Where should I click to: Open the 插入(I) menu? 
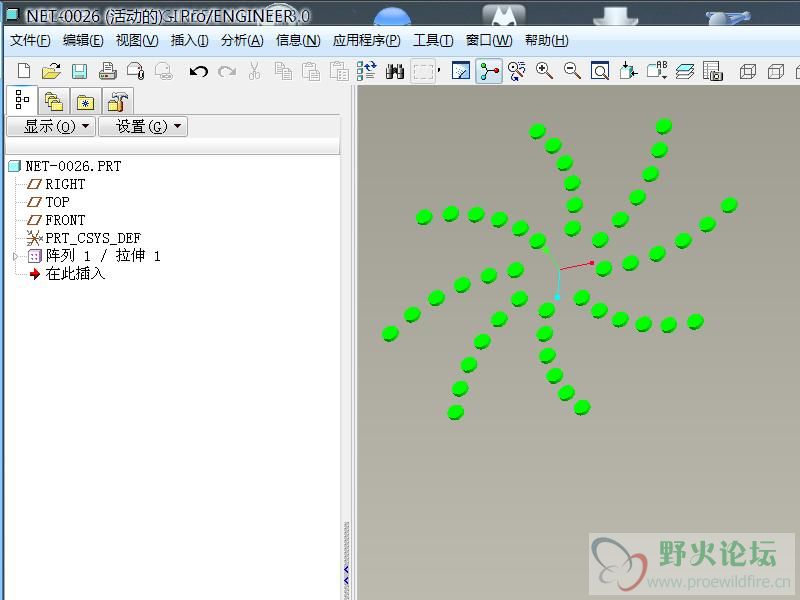click(189, 40)
